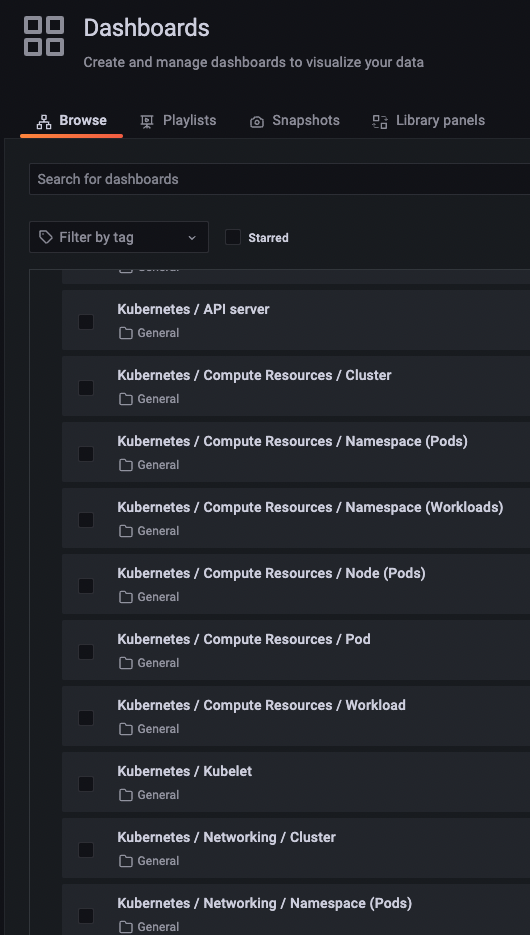Viewport: 530px width, 935px height.
Task: Open the Filter by tag dropdown
Action: (119, 237)
